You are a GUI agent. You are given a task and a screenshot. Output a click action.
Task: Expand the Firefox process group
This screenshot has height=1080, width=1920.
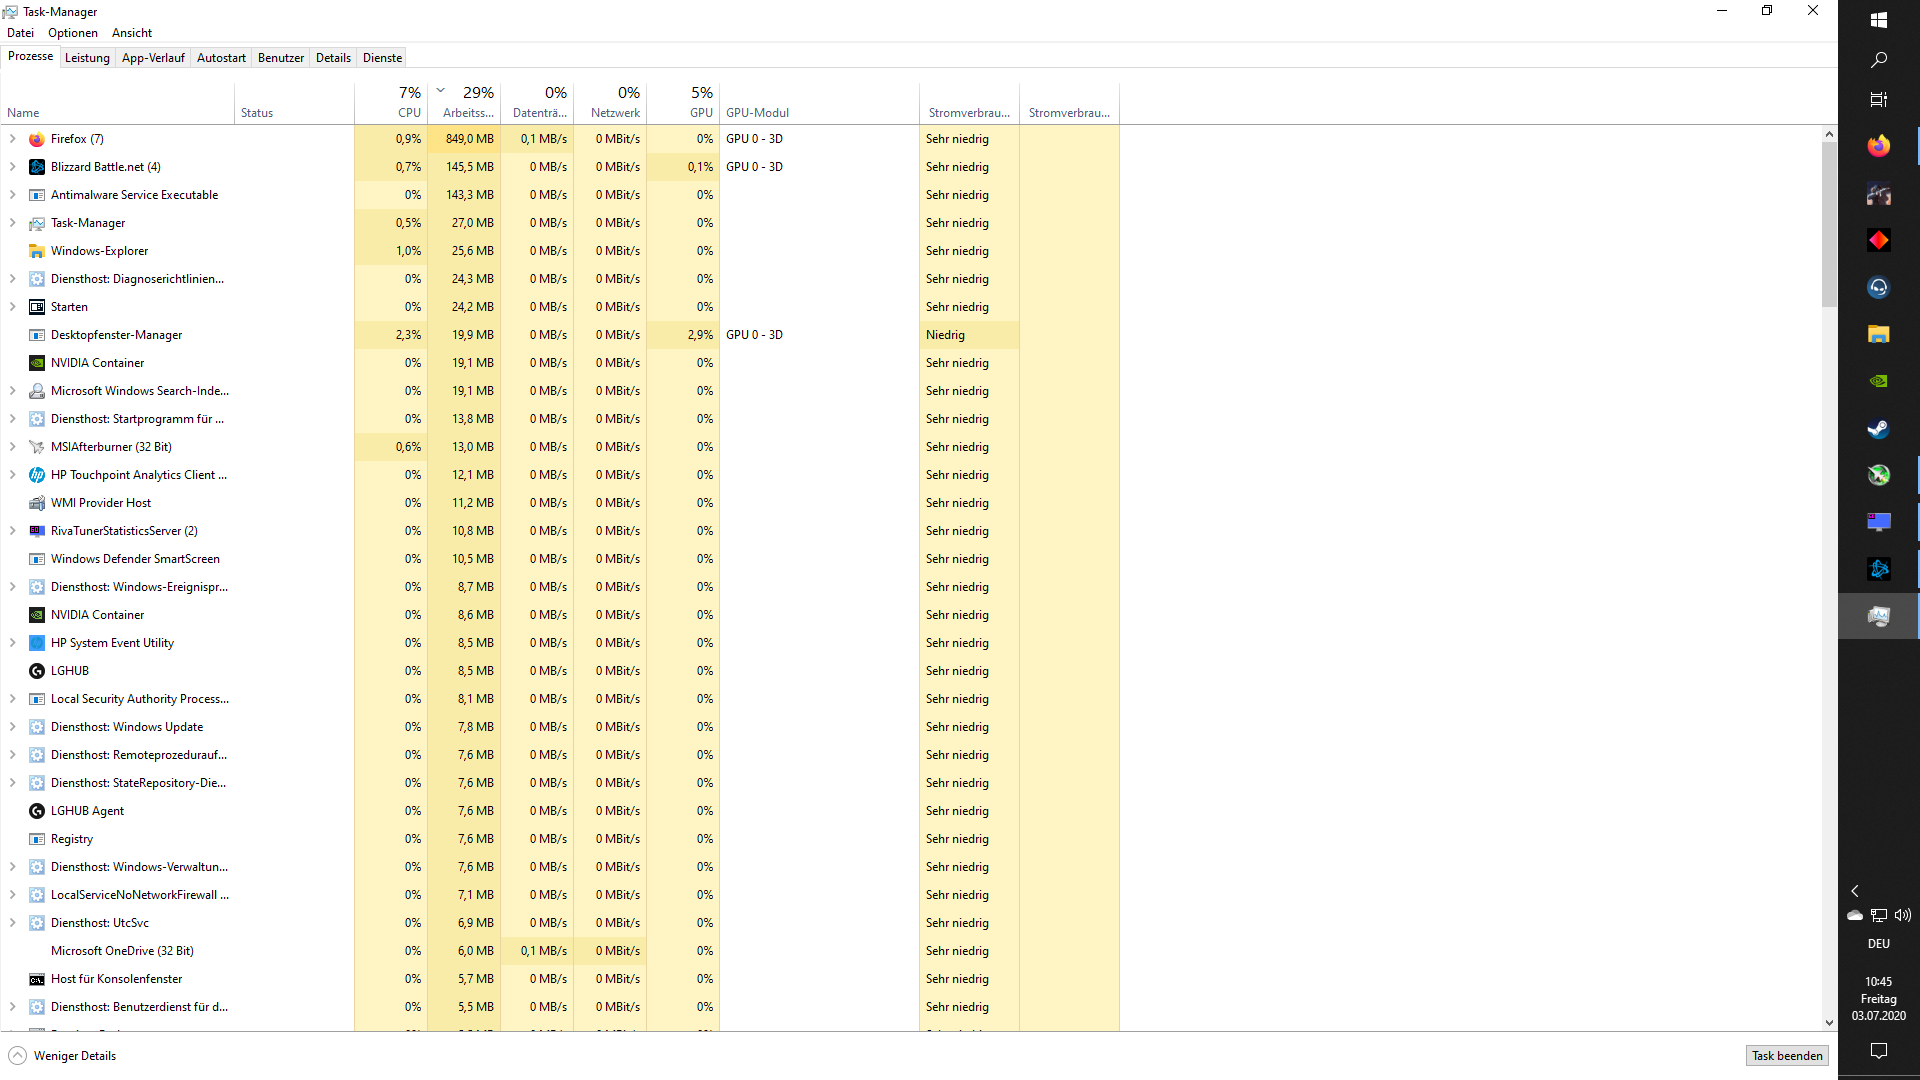12,140
